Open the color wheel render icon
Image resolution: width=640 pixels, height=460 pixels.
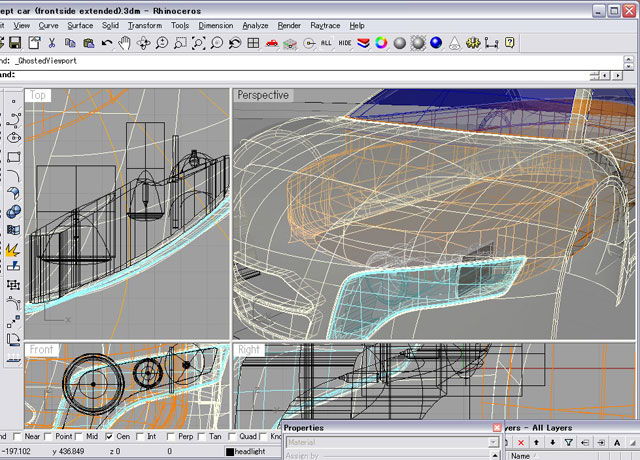(379, 43)
